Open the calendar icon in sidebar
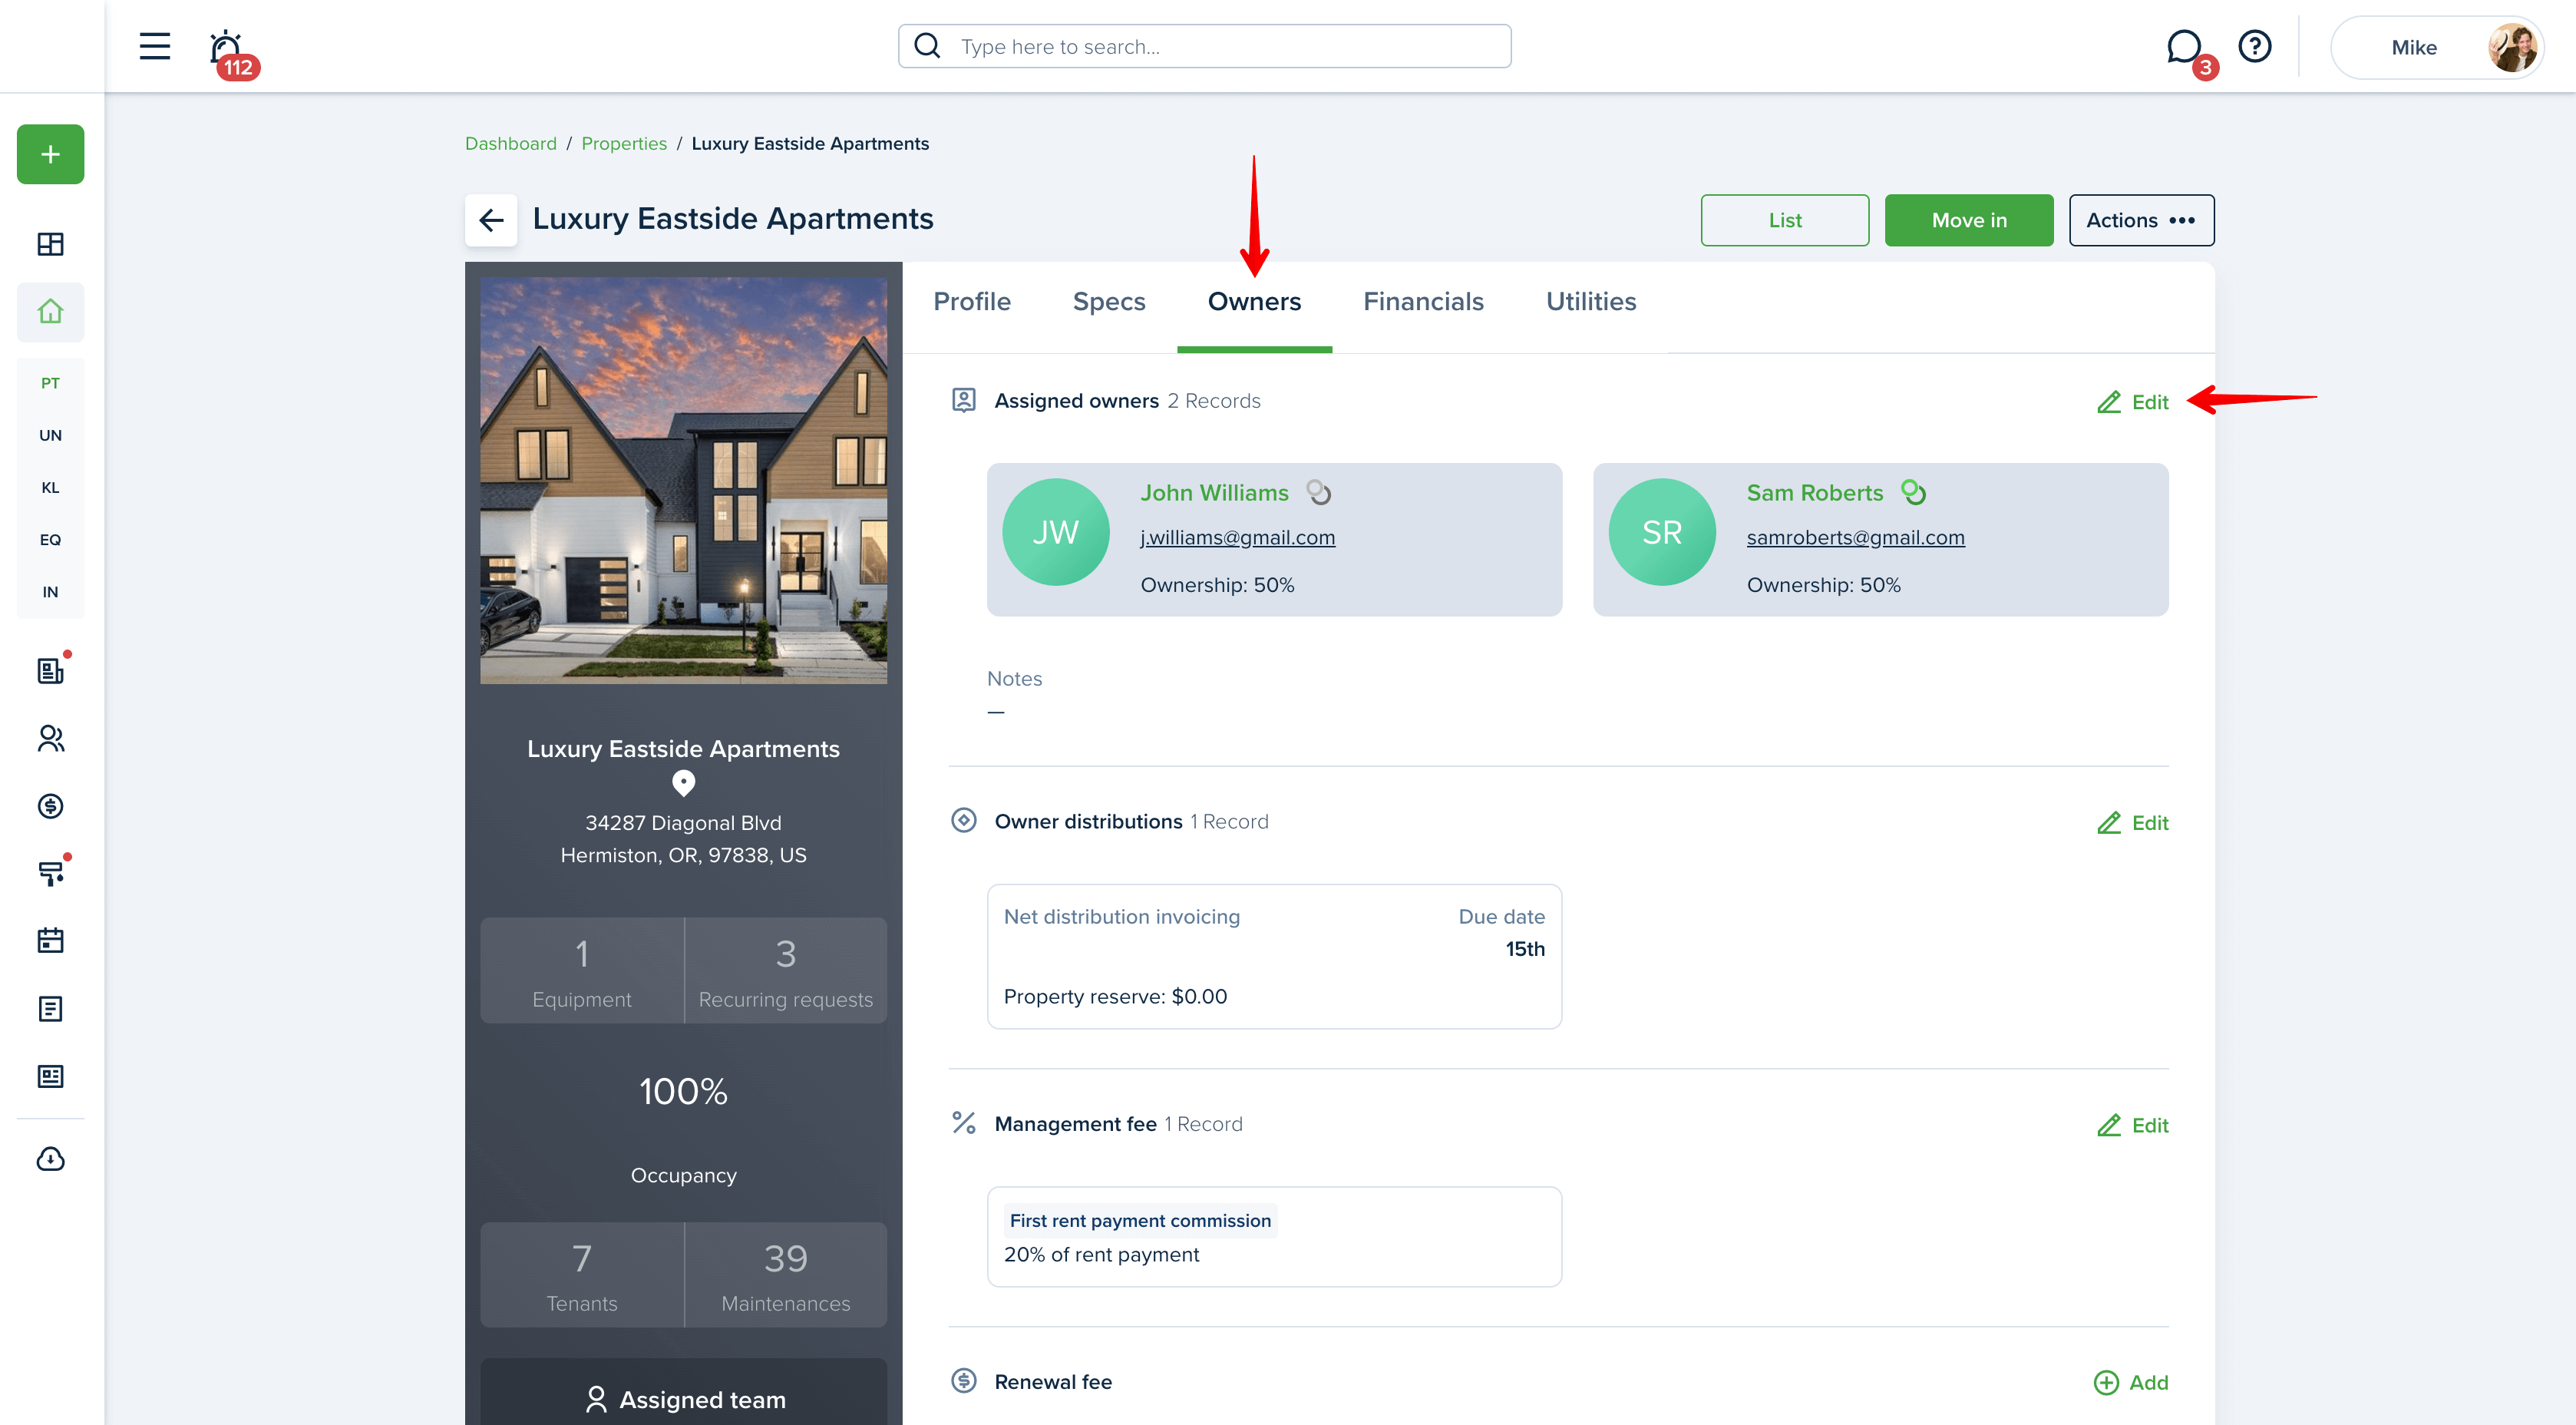 pyautogui.click(x=50, y=940)
